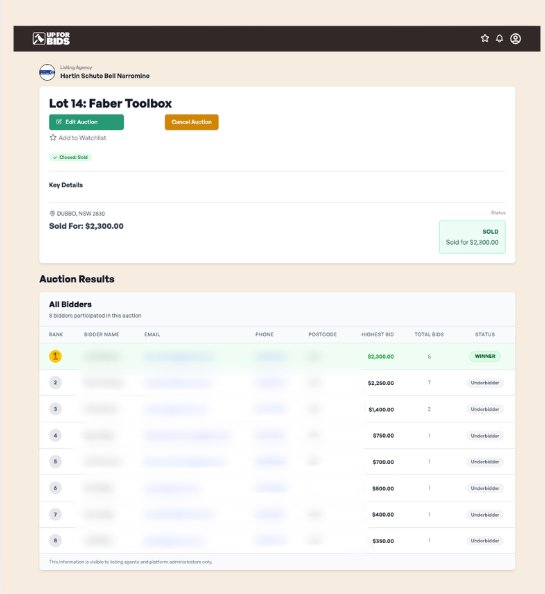Click the Cancel Auction button
This screenshot has width=545, height=594.
[192, 122]
